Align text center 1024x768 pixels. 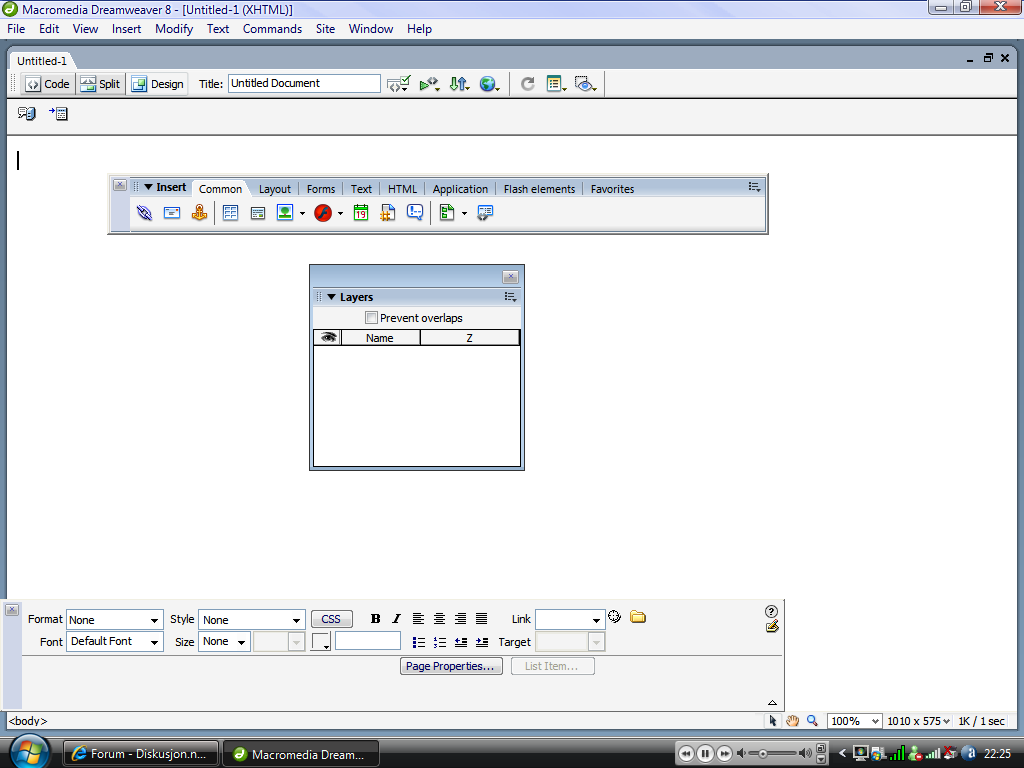[x=440, y=618]
